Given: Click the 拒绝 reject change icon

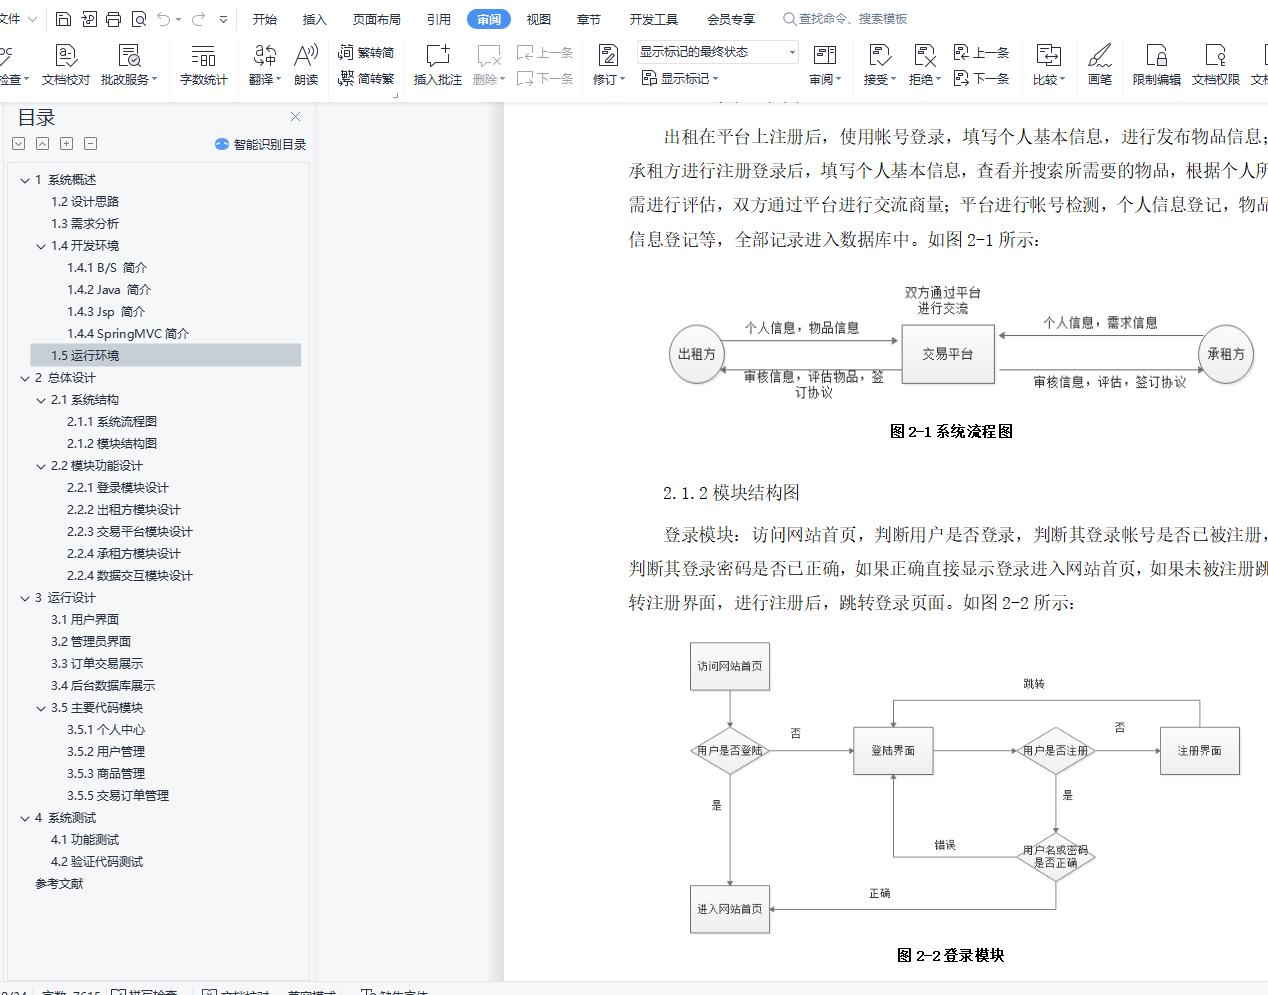Looking at the screenshot, I should tap(924, 55).
